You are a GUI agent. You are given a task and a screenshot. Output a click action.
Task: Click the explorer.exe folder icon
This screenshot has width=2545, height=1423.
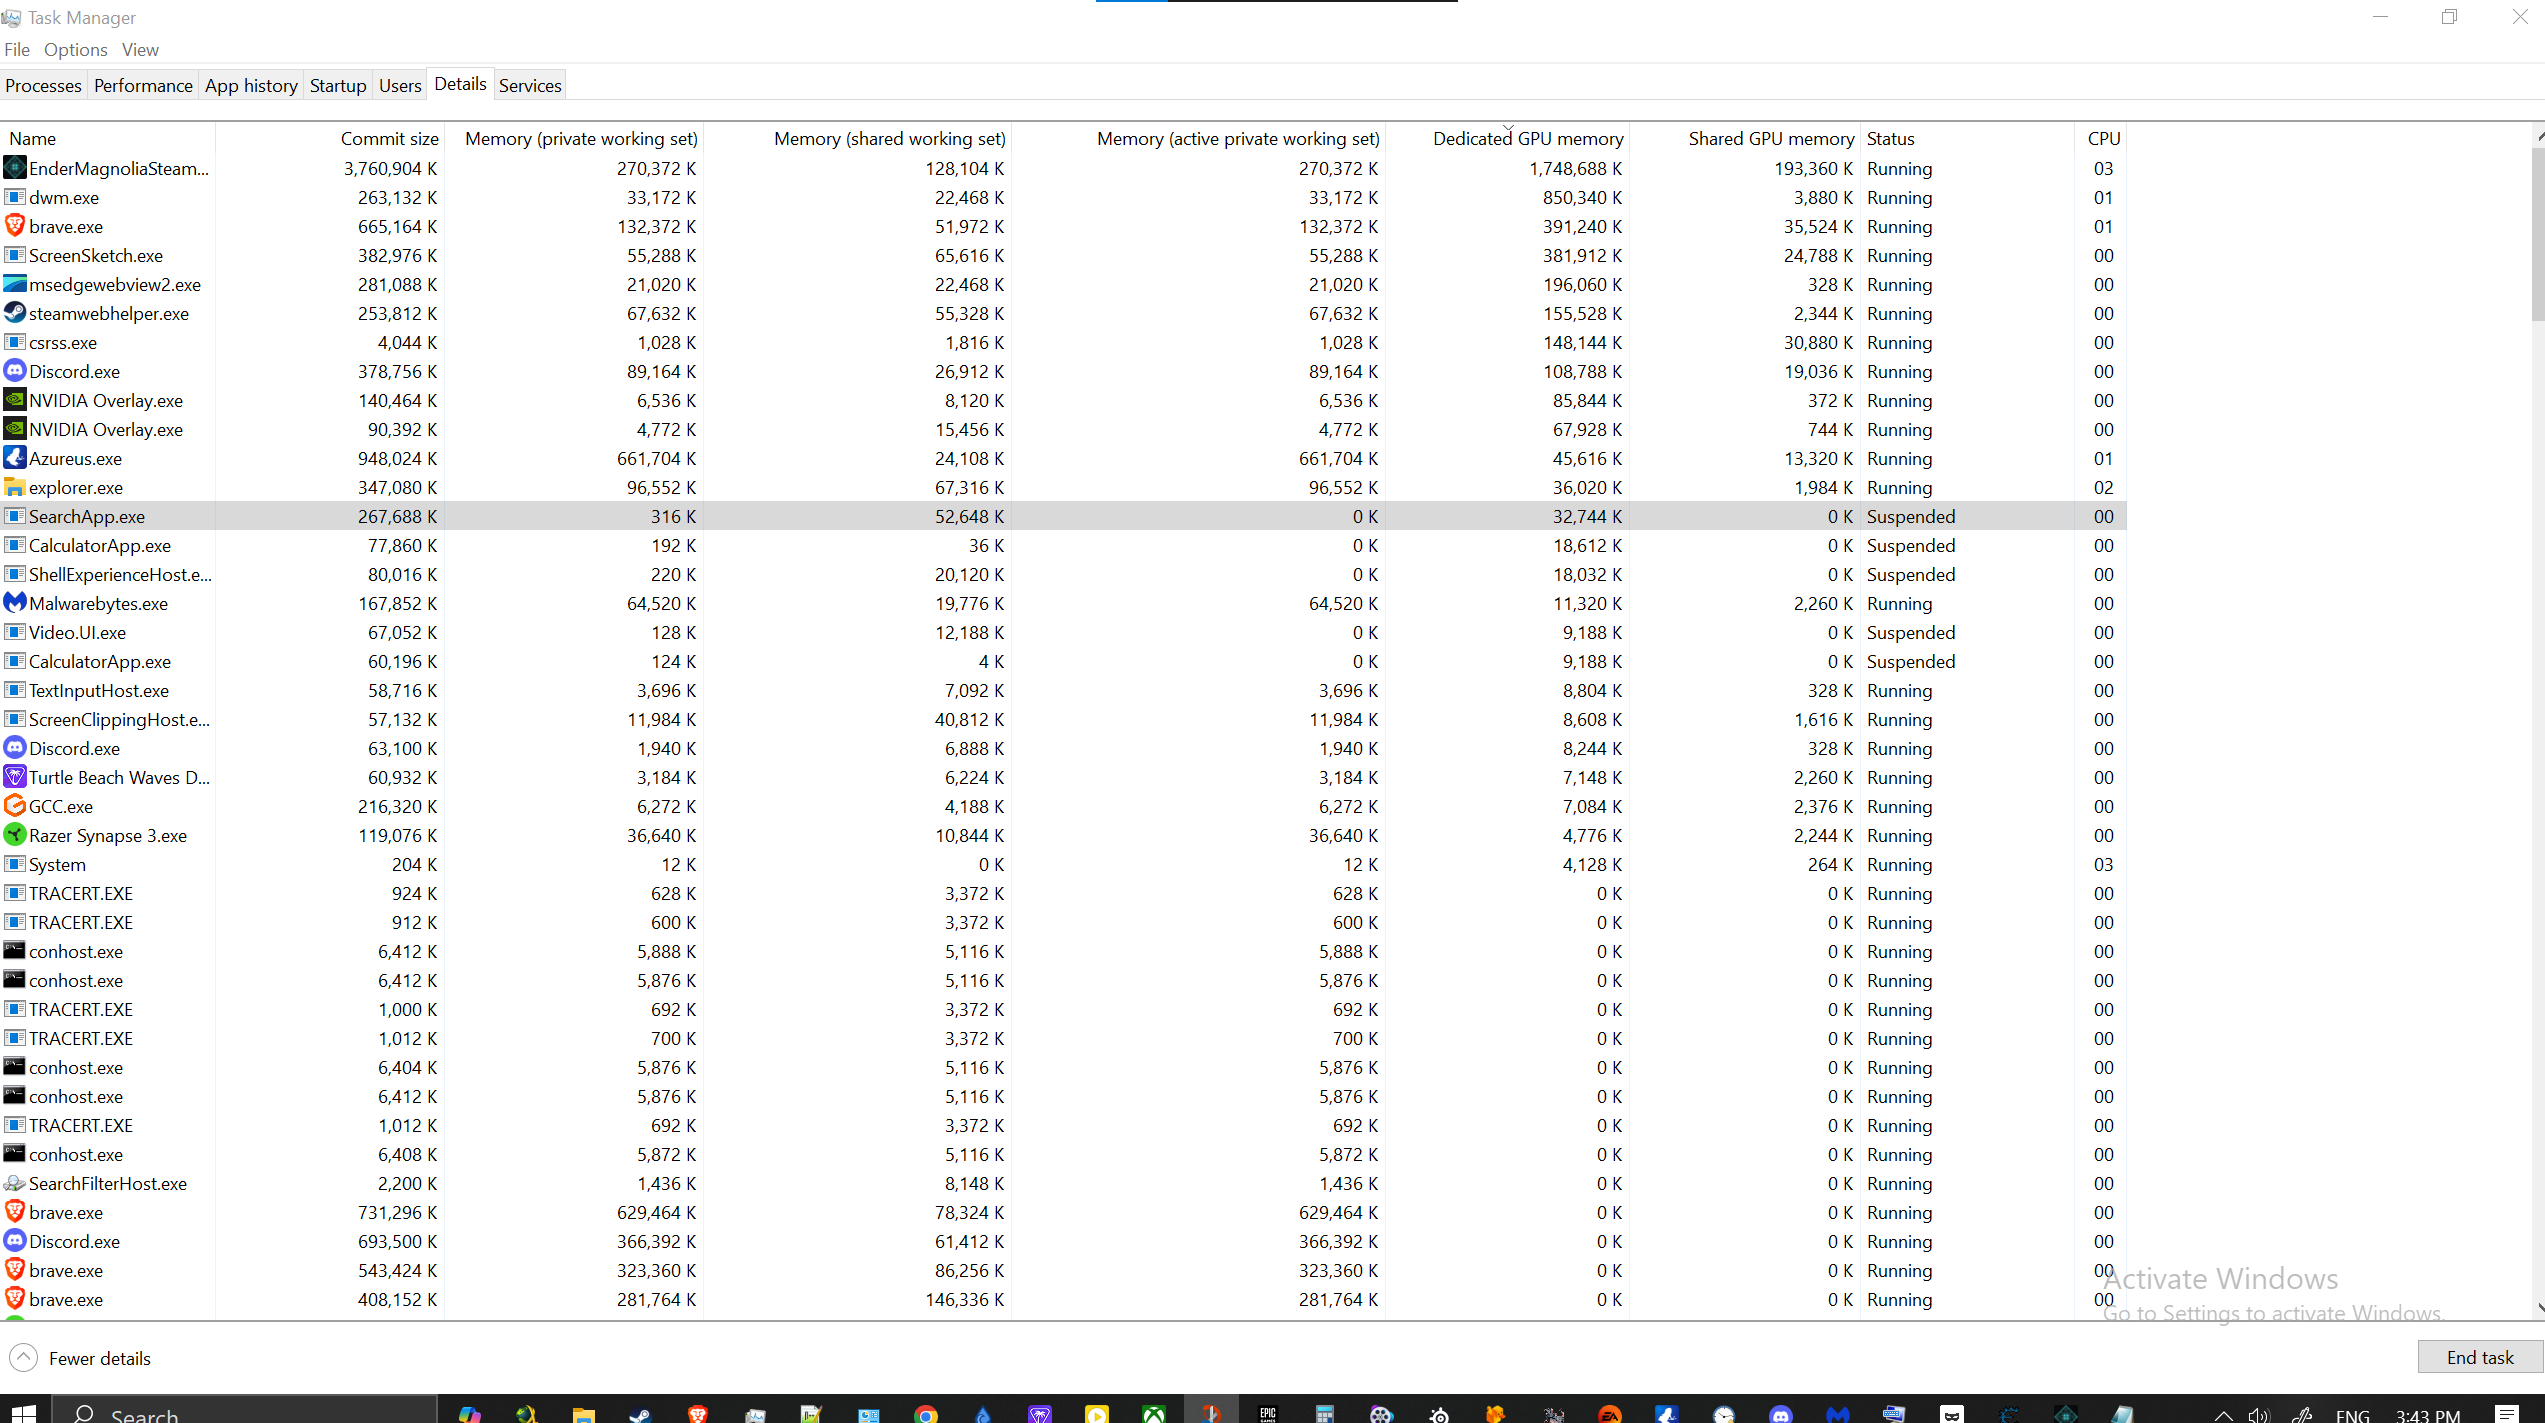pos(15,487)
